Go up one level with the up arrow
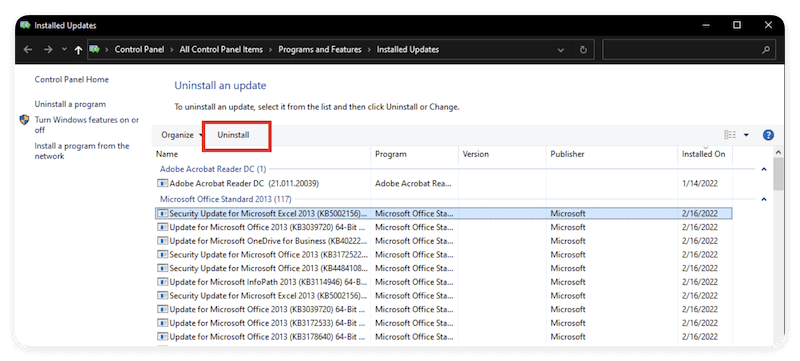The height and width of the screenshot is (361, 800). click(78, 49)
